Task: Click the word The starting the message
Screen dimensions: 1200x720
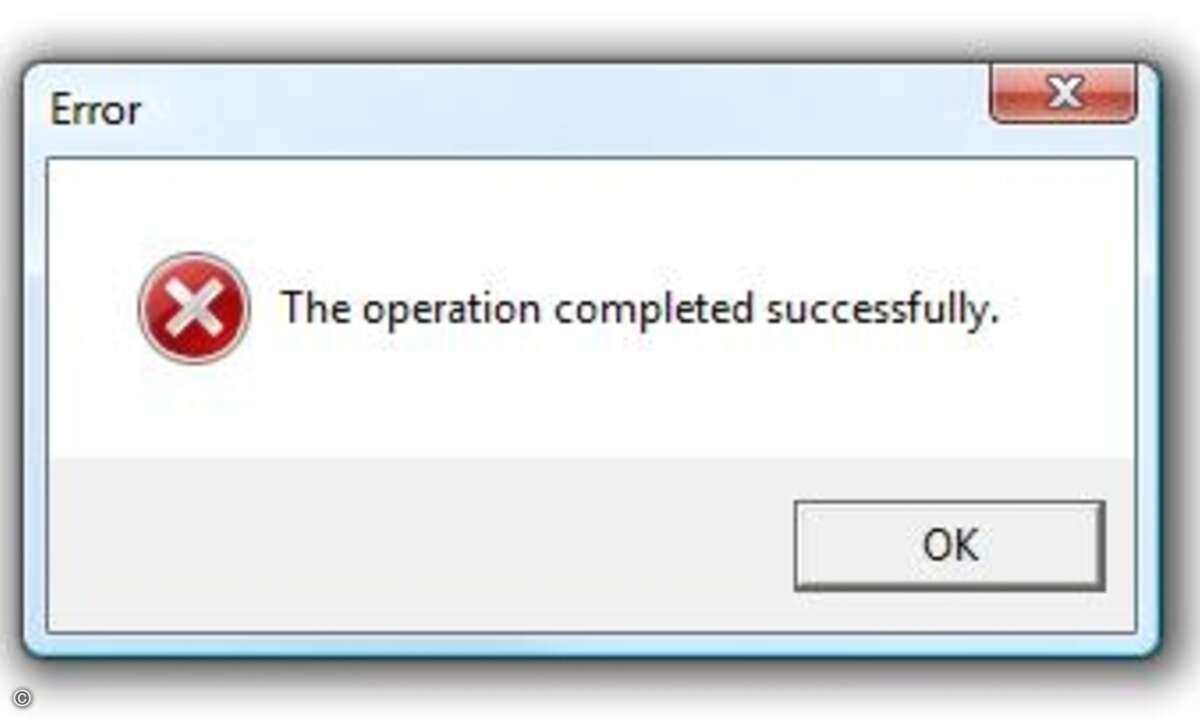Action: click(x=315, y=306)
